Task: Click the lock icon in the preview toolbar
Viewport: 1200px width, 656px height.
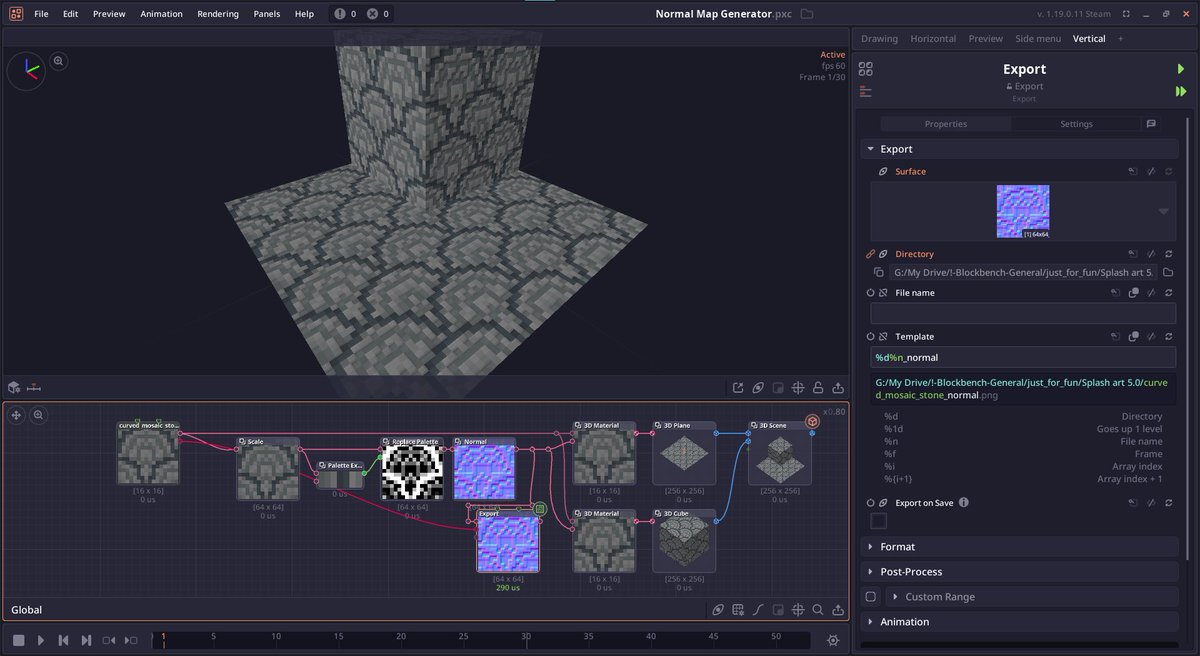Action: (x=817, y=388)
